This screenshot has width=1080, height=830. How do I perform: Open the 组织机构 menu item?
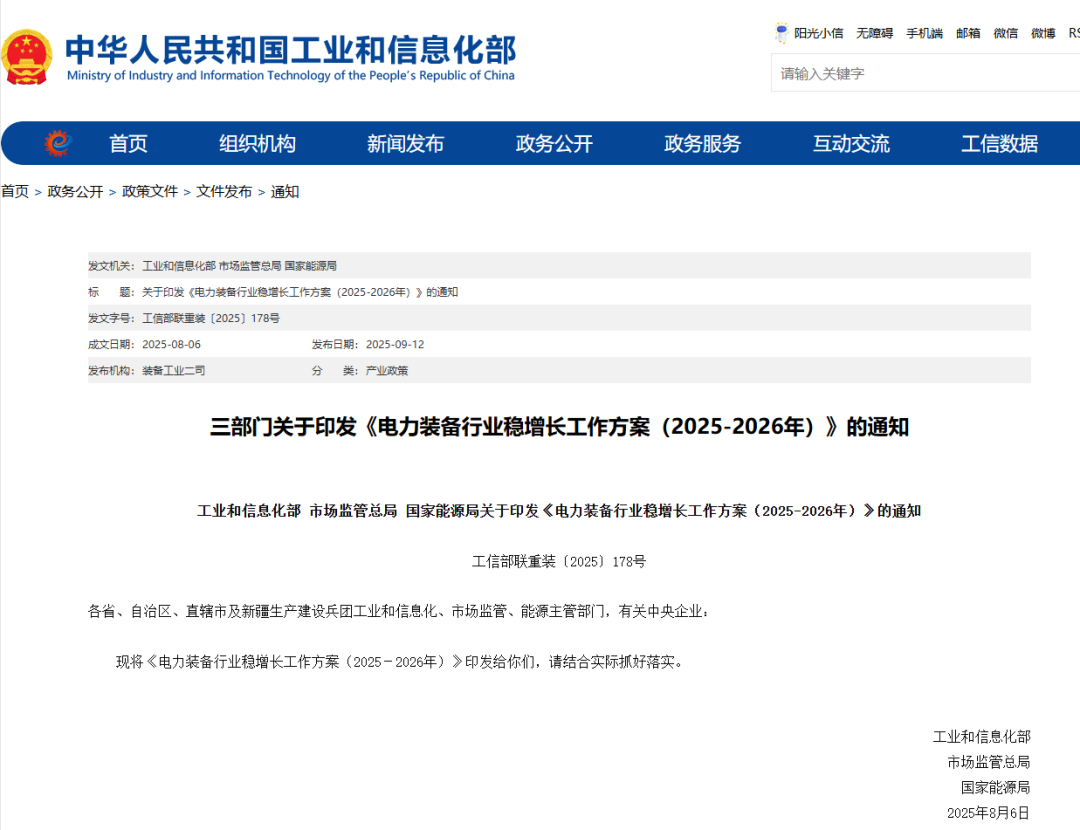tap(258, 143)
